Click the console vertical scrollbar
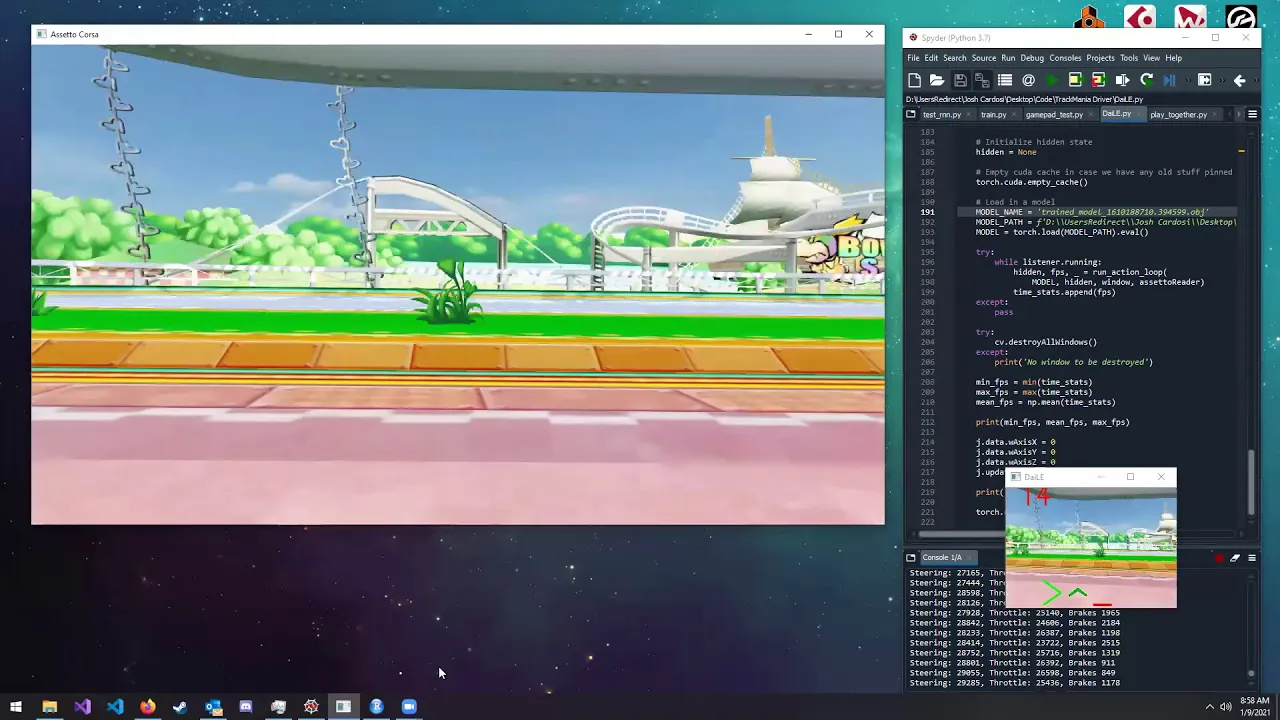Viewport: 1280px width, 720px height. coord(1251,675)
